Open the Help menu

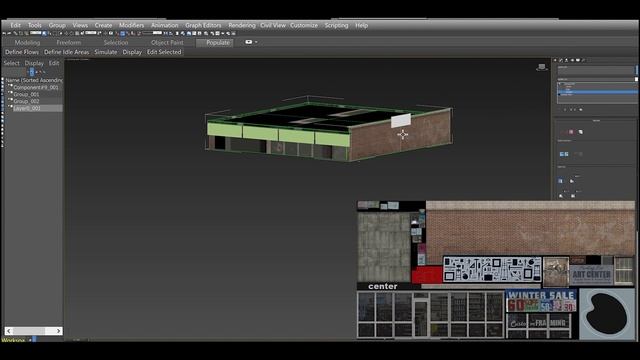click(x=362, y=25)
